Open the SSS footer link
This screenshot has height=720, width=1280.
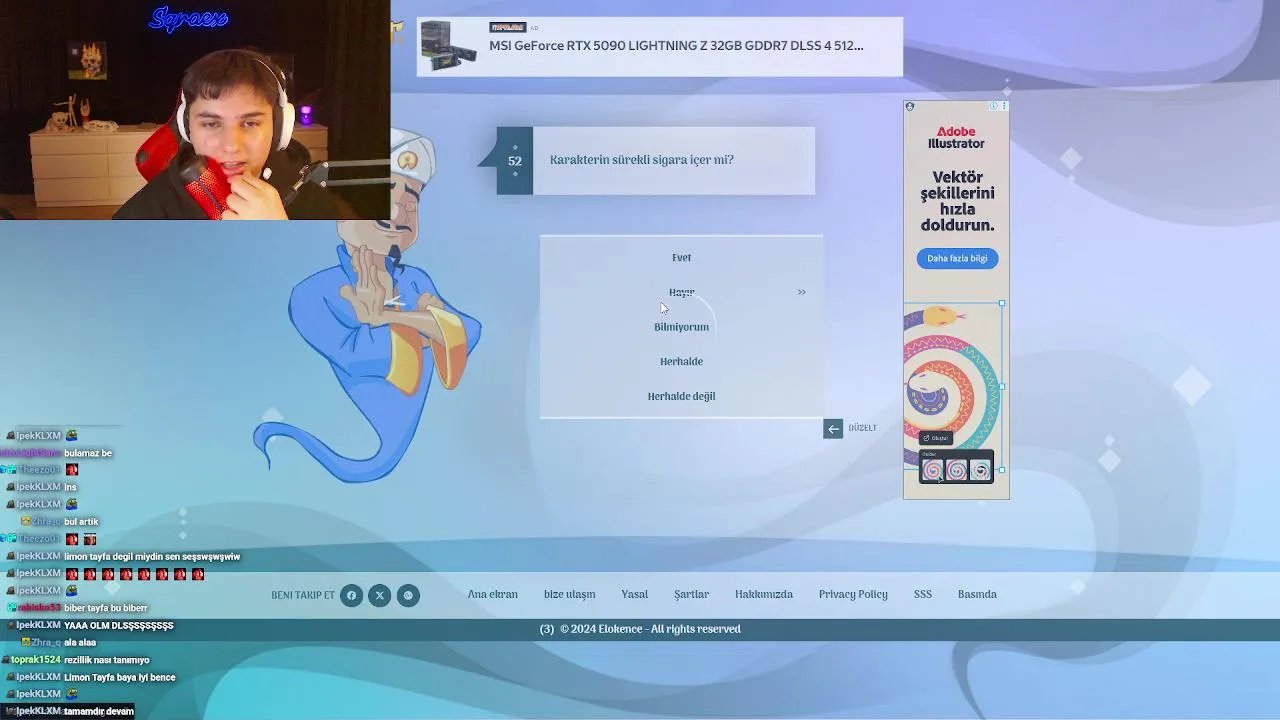pyautogui.click(x=922, y=594)
